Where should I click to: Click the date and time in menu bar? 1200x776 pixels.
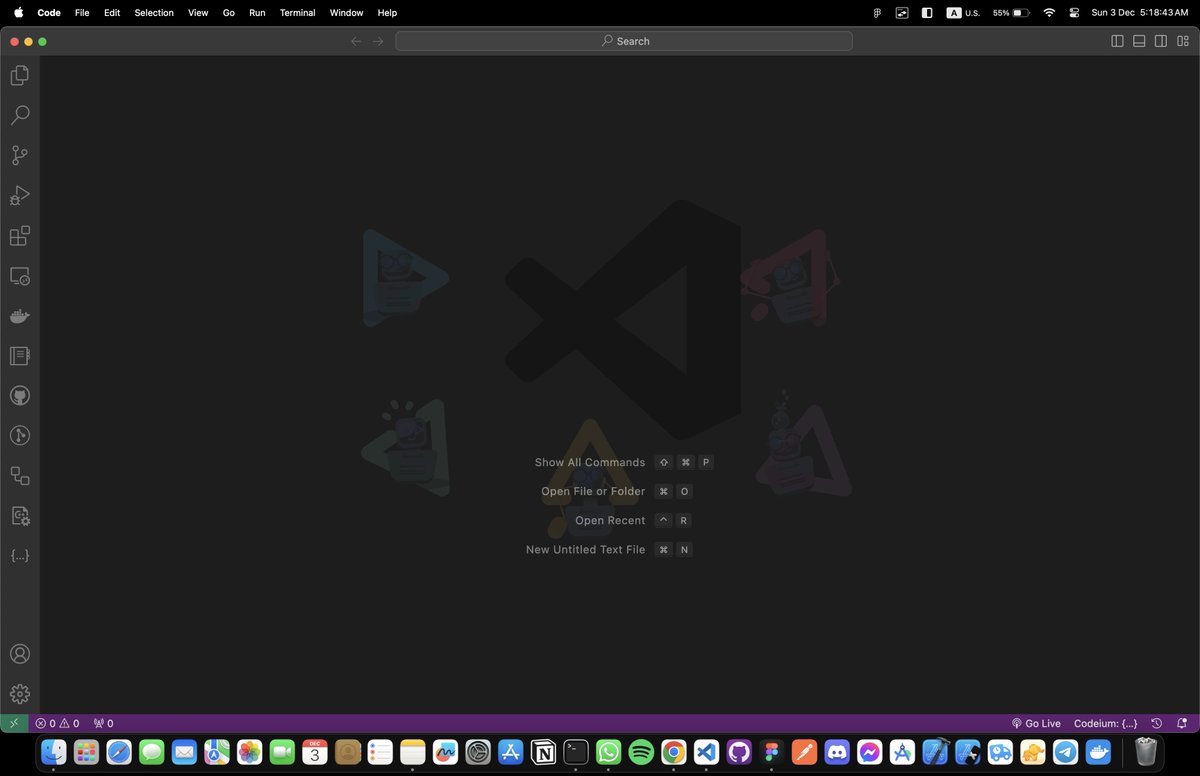click(x=1139, y=13)
